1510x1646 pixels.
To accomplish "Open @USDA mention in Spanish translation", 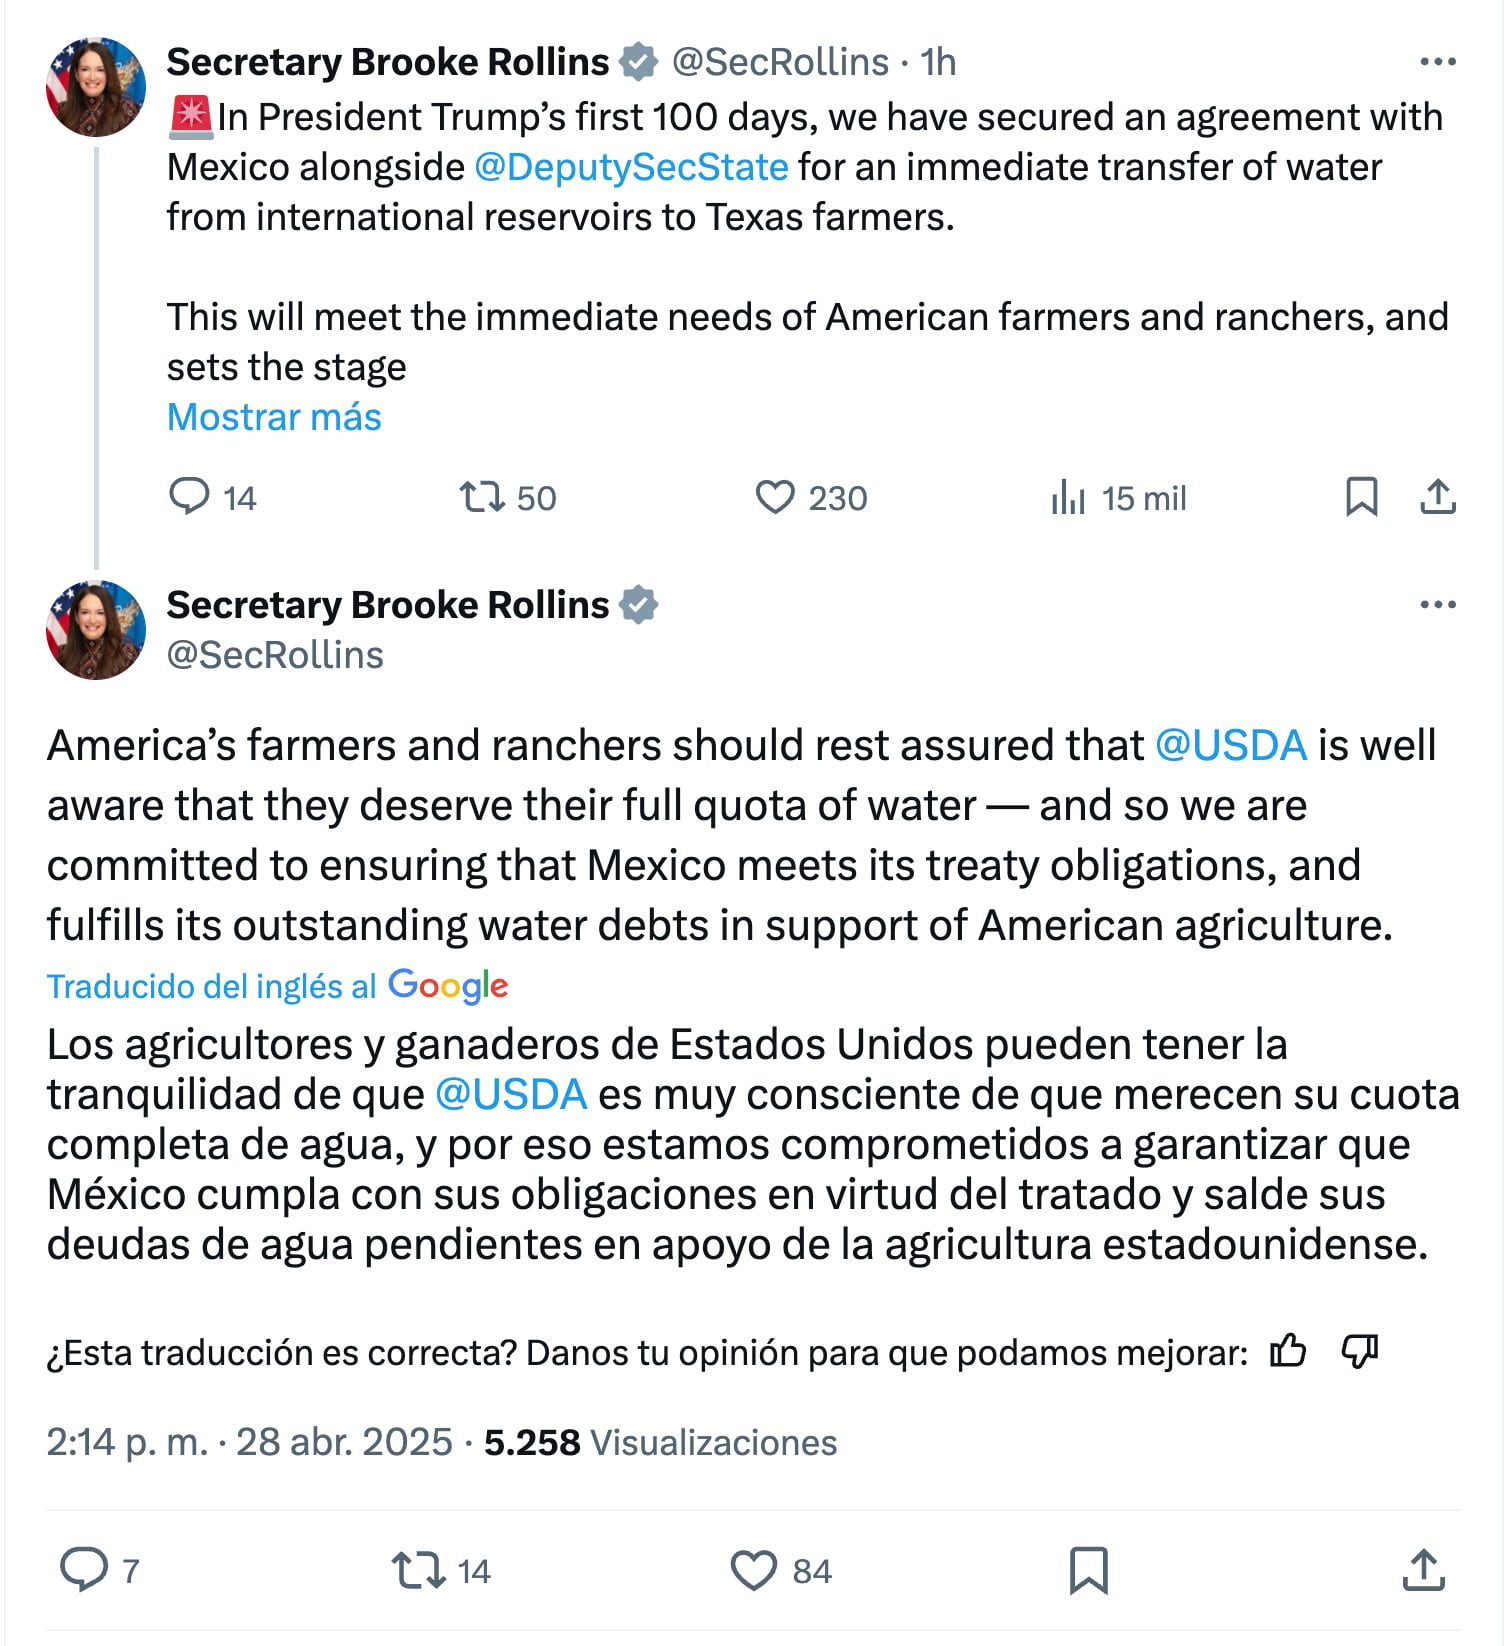I will coord(511,1095).
